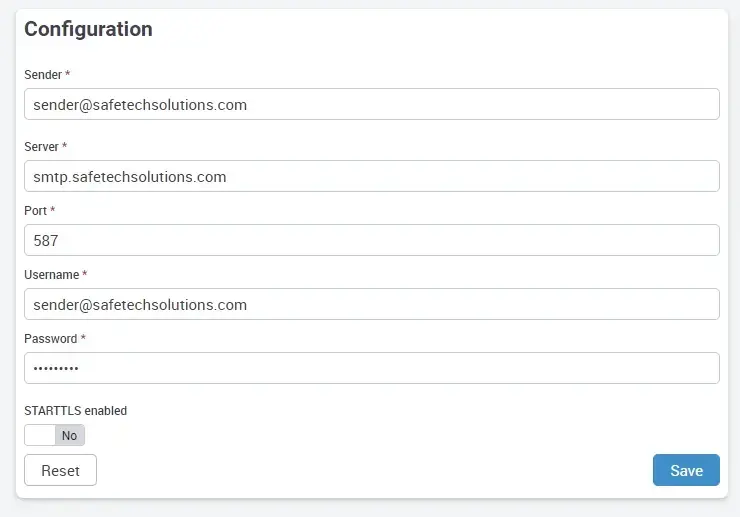The image size is (740, 517).
Task: Click the masked Password field
Action: tap(371, 368)
